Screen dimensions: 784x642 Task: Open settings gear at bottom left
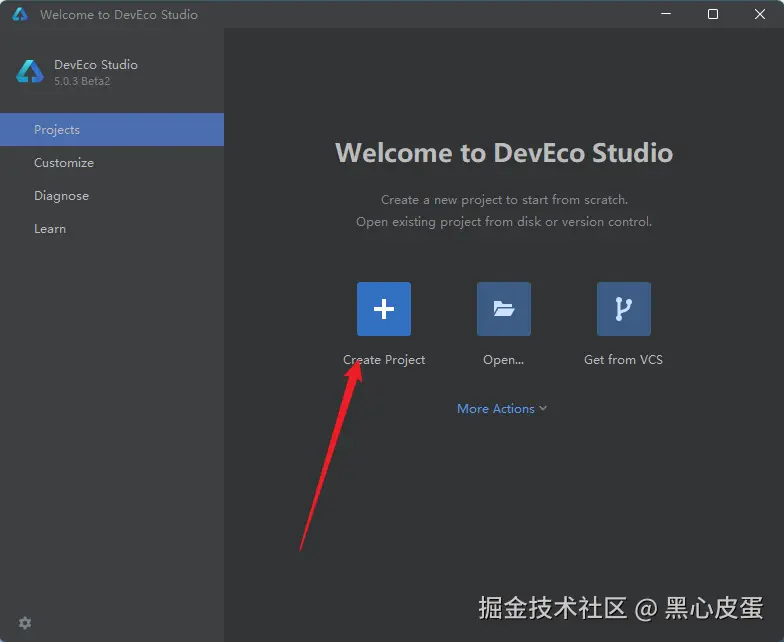click(25, 623)
